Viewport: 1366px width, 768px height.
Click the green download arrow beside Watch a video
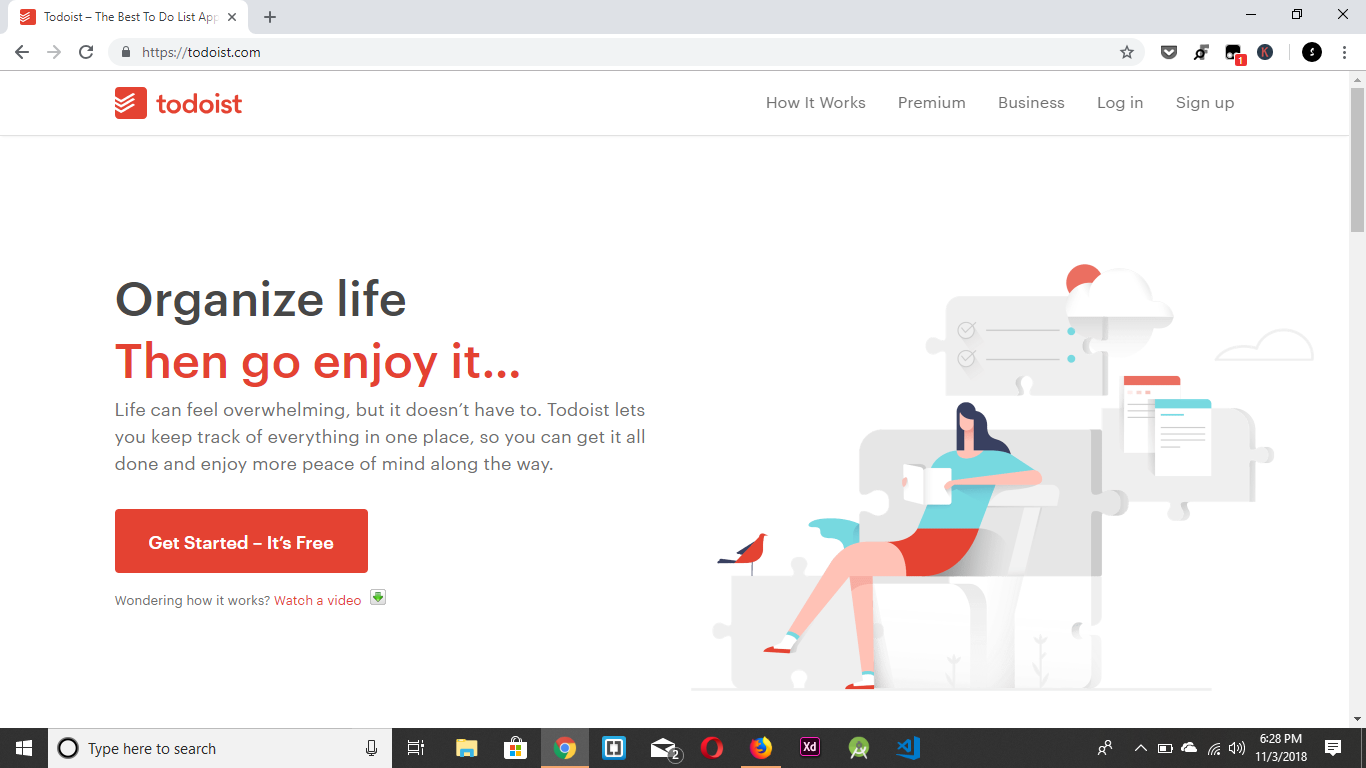[378, 597]
